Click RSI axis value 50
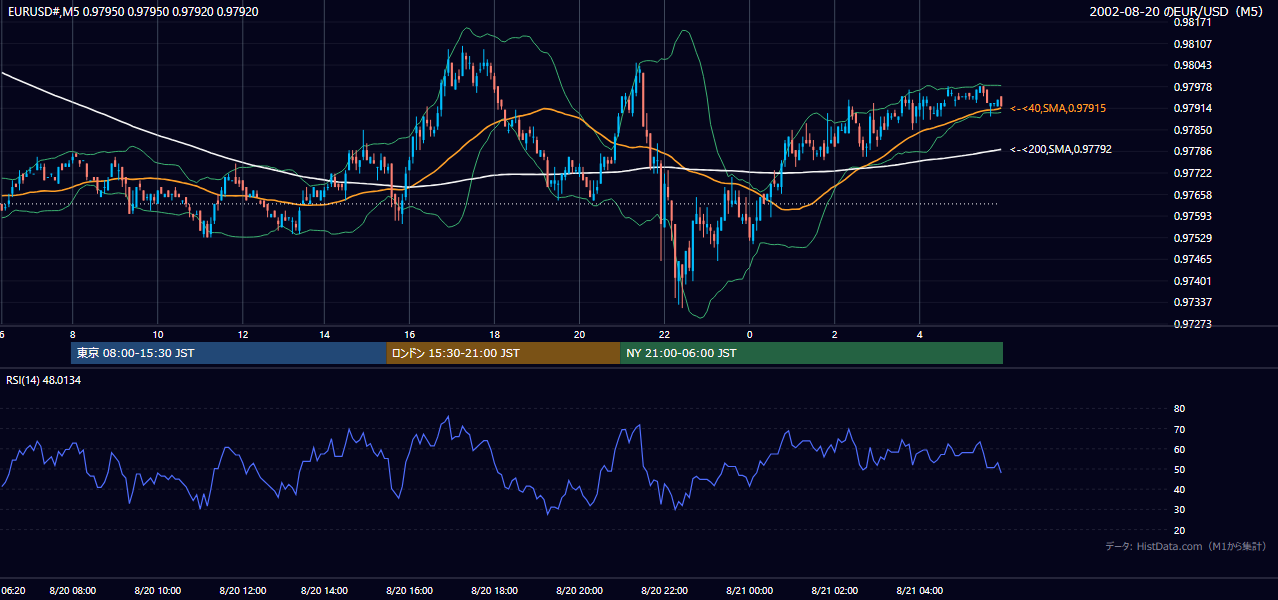Screen dimensions: 1278x600 click(1179, 469)
